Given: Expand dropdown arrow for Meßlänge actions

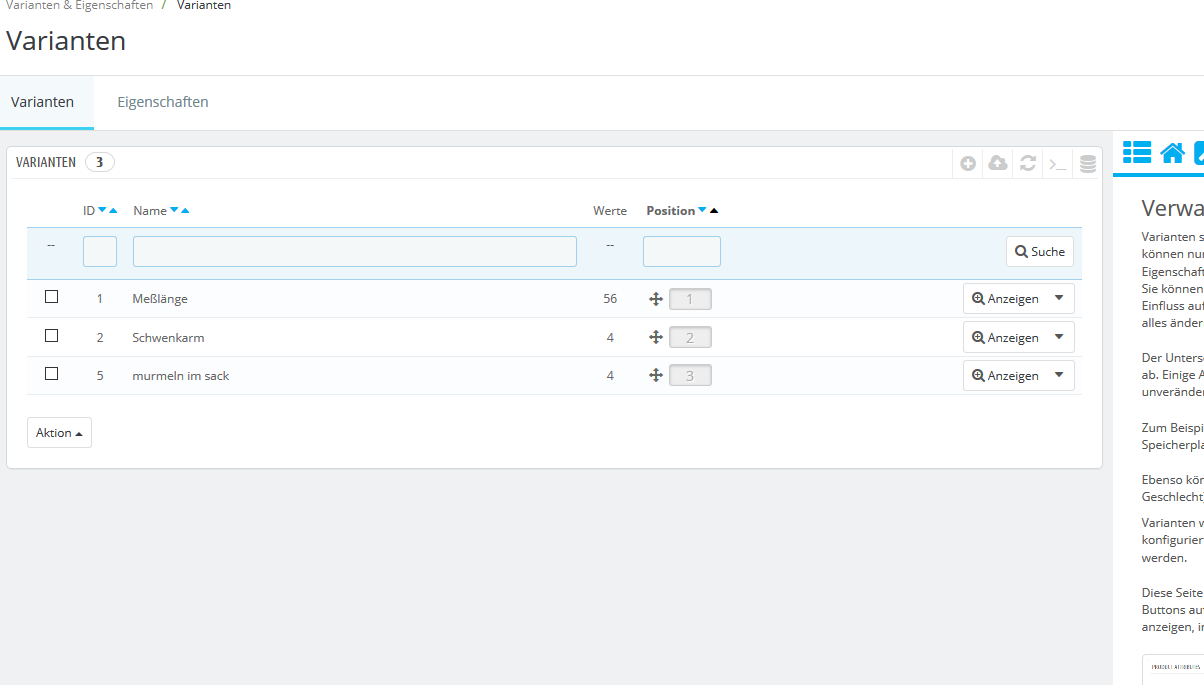Looking at the screenshot, I should (x=1059, y=298).
